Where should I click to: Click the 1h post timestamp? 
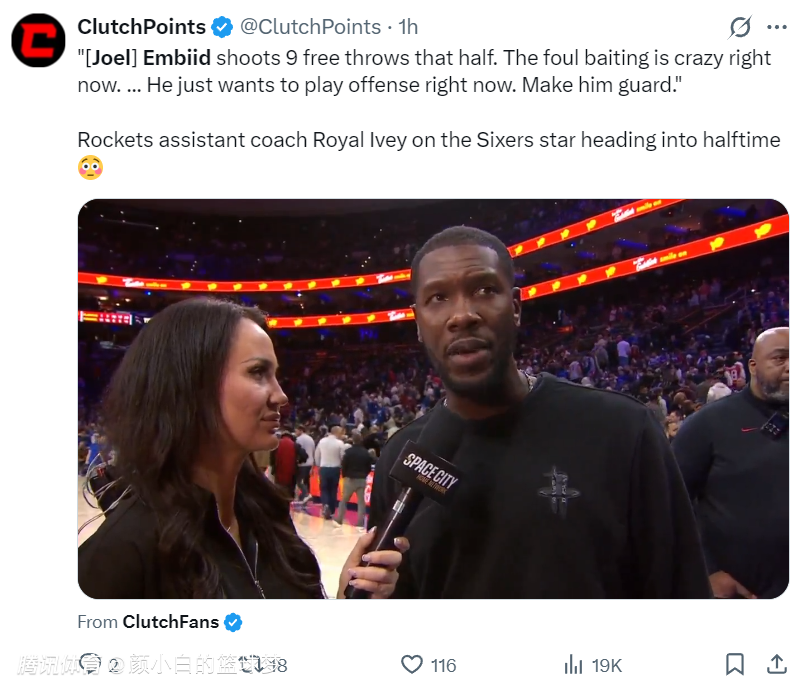pyautogui.click(x=408, y=27)
